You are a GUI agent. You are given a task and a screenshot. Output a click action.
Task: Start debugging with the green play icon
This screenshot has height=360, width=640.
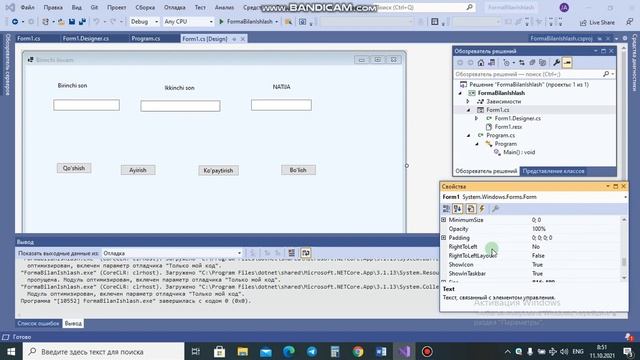(221, 22)
